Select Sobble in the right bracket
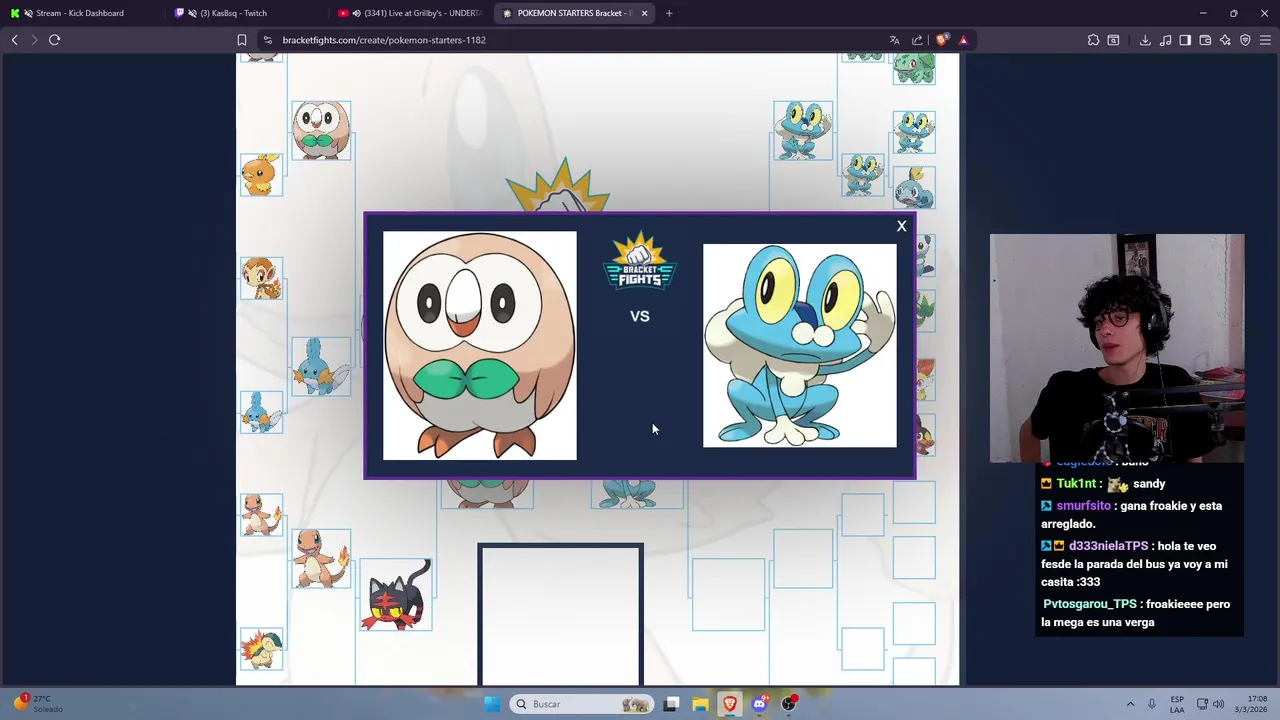The image size is (1280, 720). [914, 187]
